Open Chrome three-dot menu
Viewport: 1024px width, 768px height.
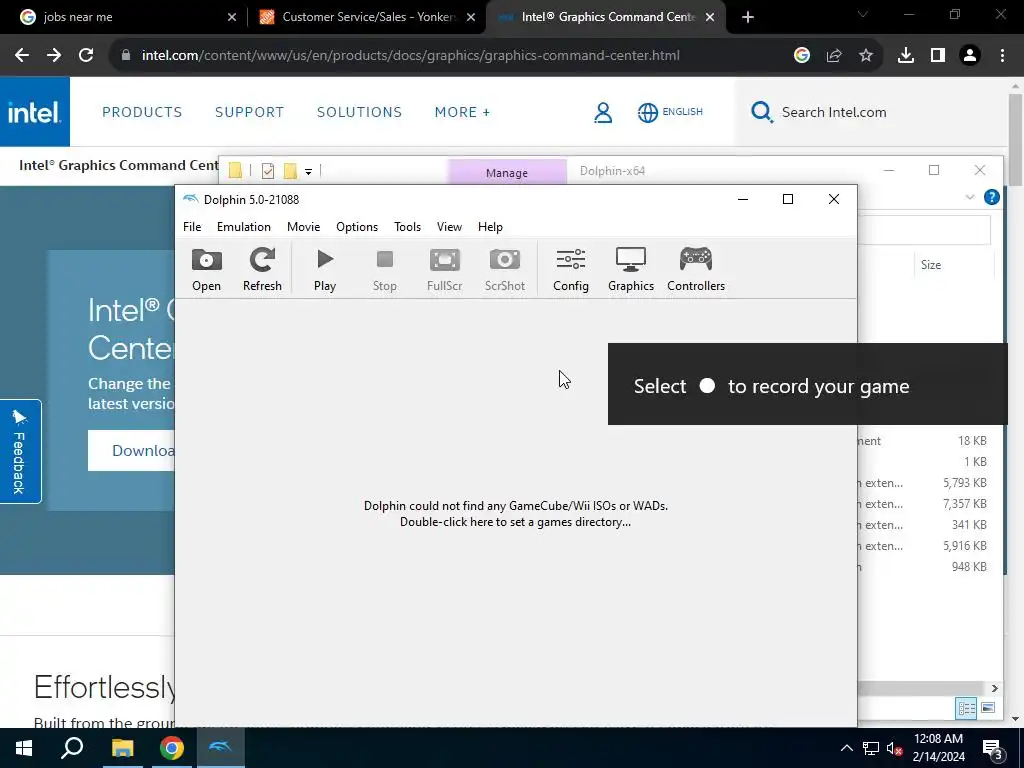(1002, 56)
